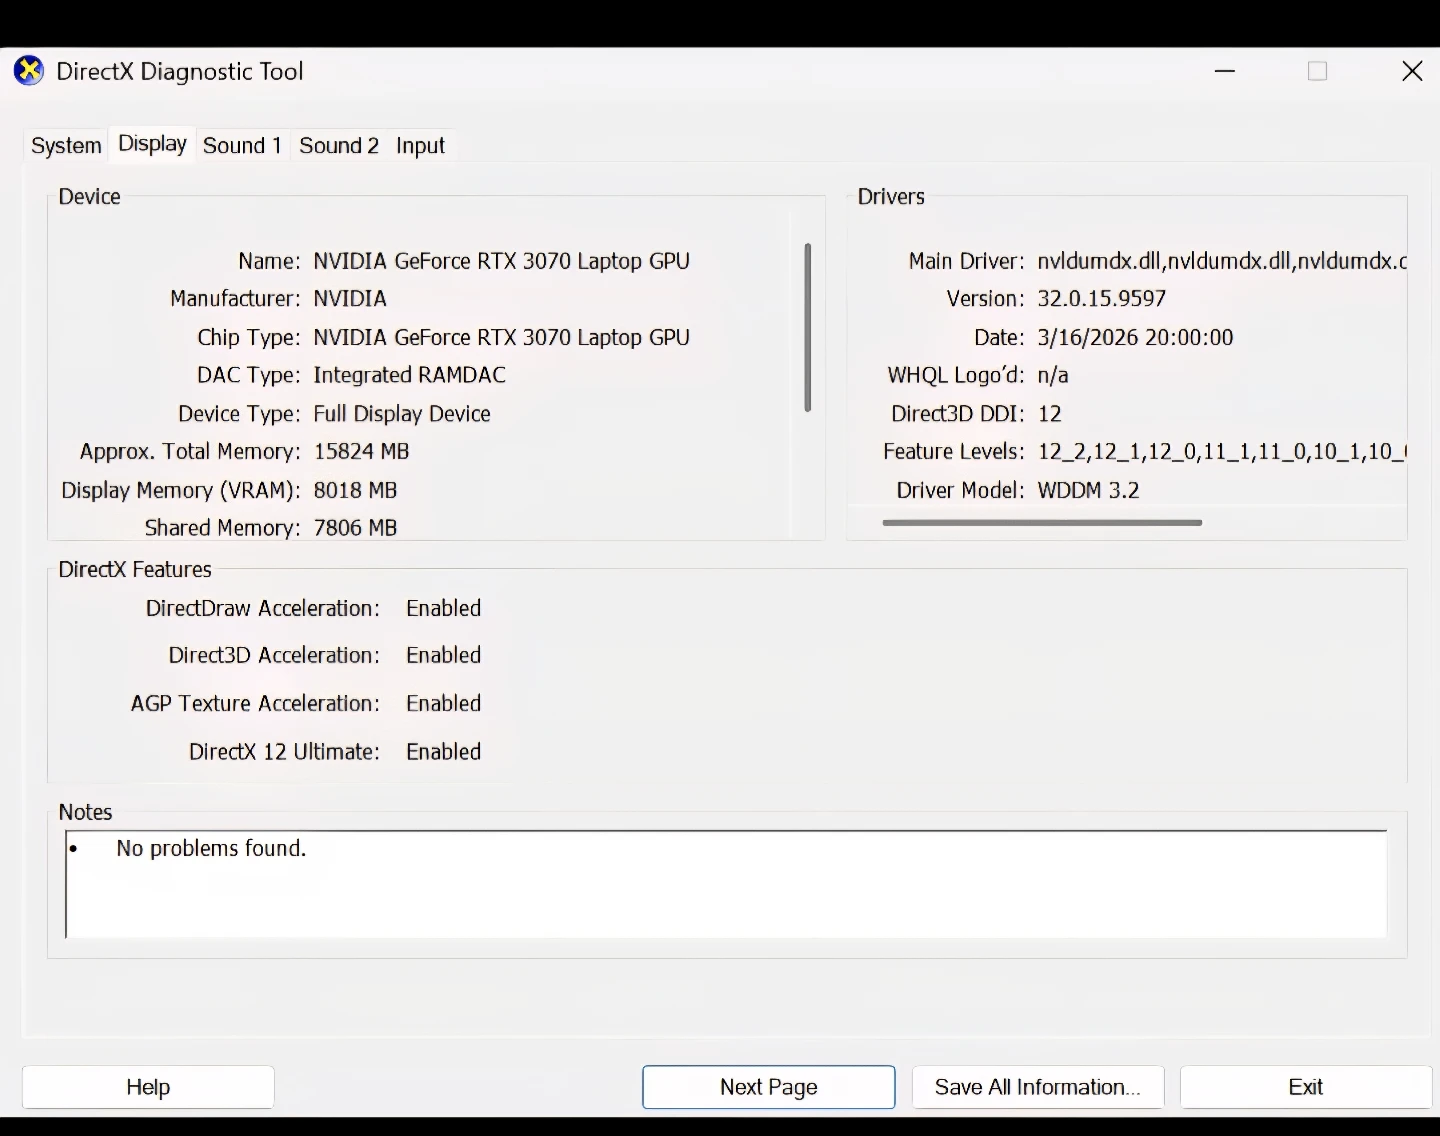Select Direct3D DDI value '12'
Image resolution: width=1440 pixels, height=1136 pixels.
pos(1050,414)
